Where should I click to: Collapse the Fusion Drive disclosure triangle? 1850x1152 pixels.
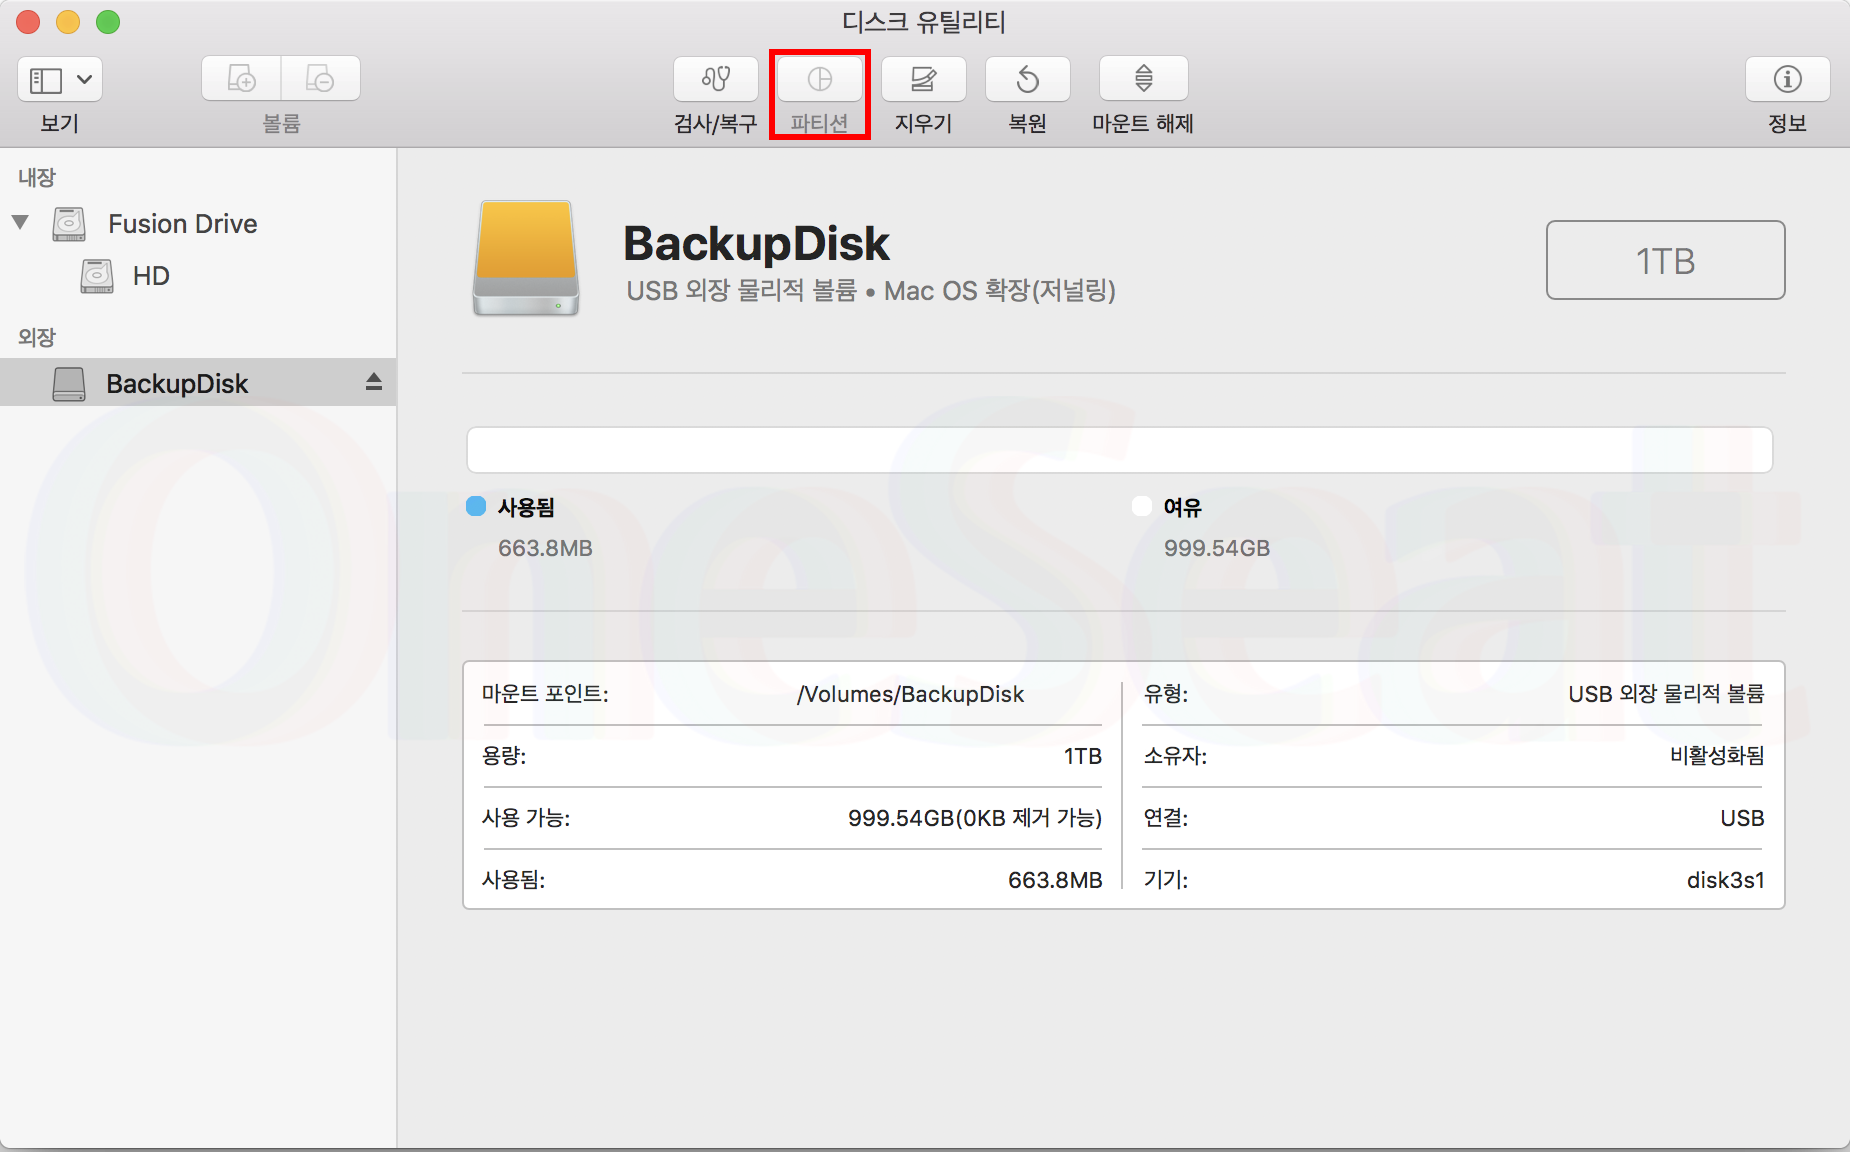pyautogui.click(x=20, y=222)
